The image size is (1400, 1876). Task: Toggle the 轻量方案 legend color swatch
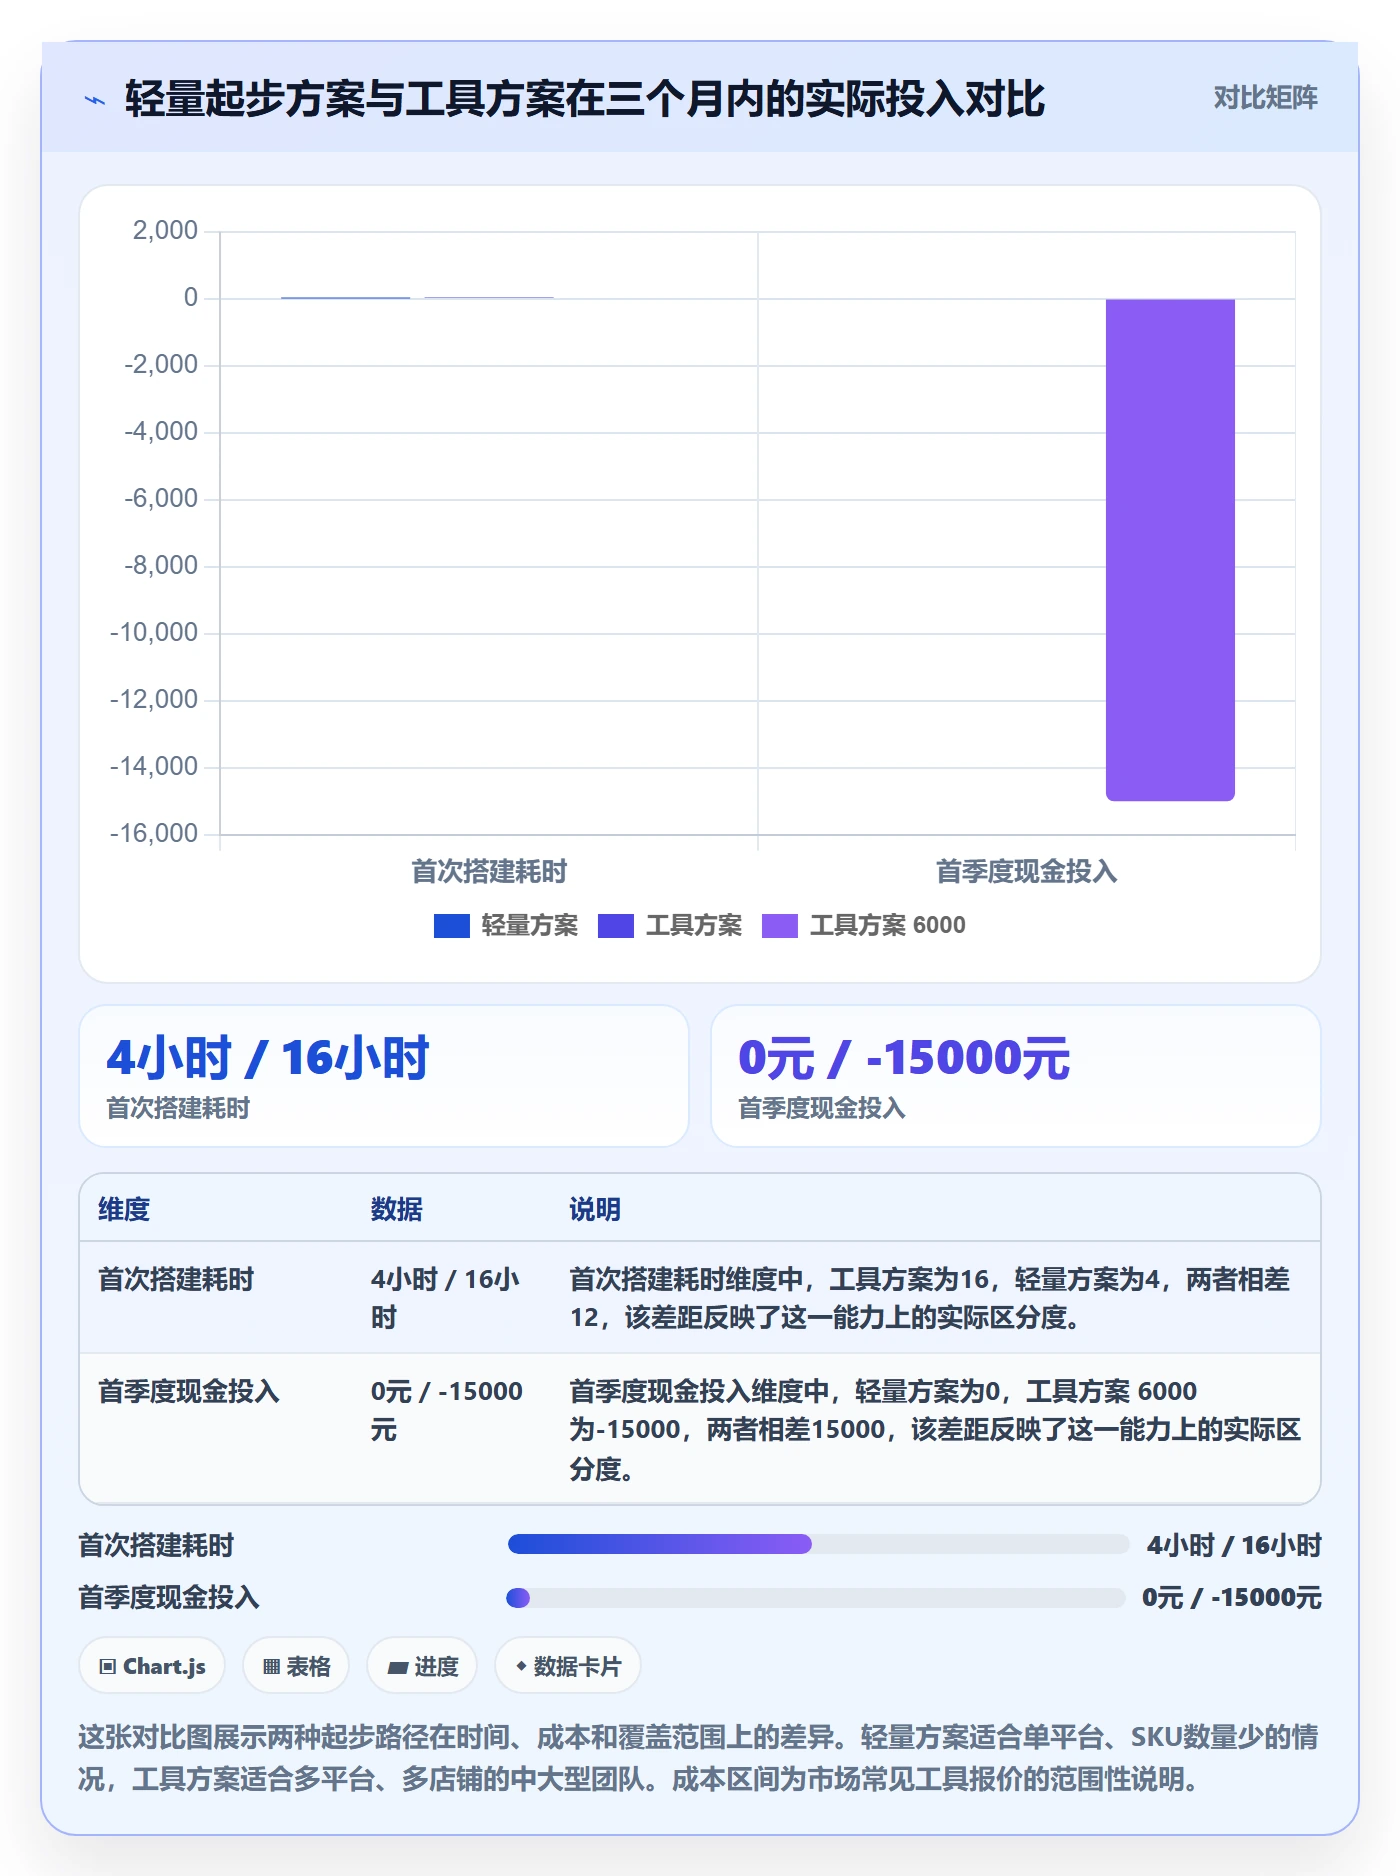pyautogui.click(x=451, y=926)
